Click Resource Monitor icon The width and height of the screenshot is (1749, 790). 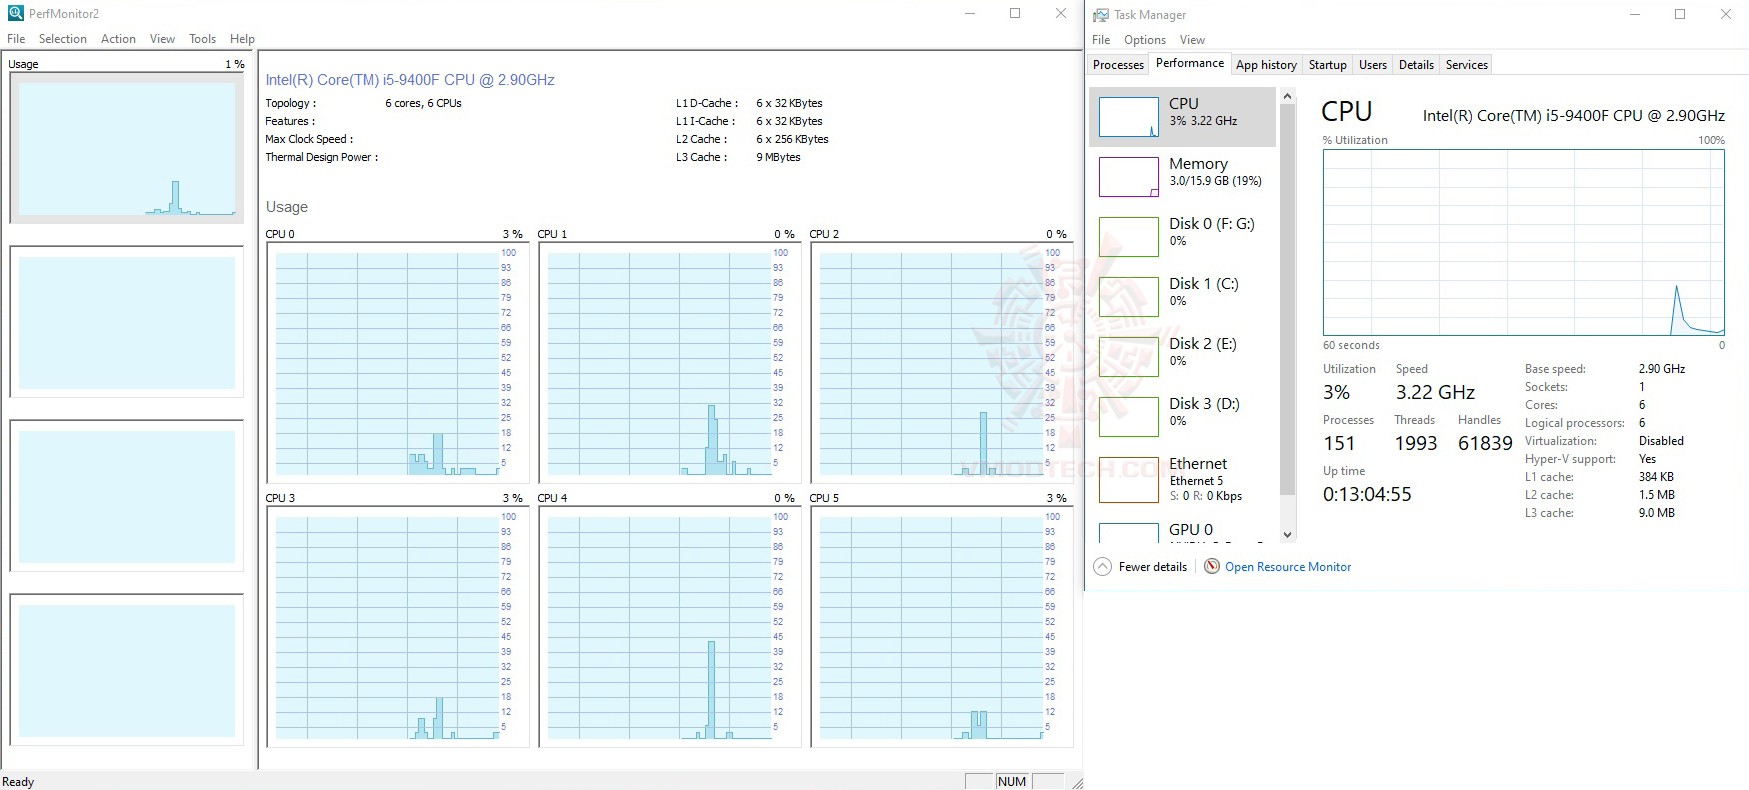coord(1212,566)
